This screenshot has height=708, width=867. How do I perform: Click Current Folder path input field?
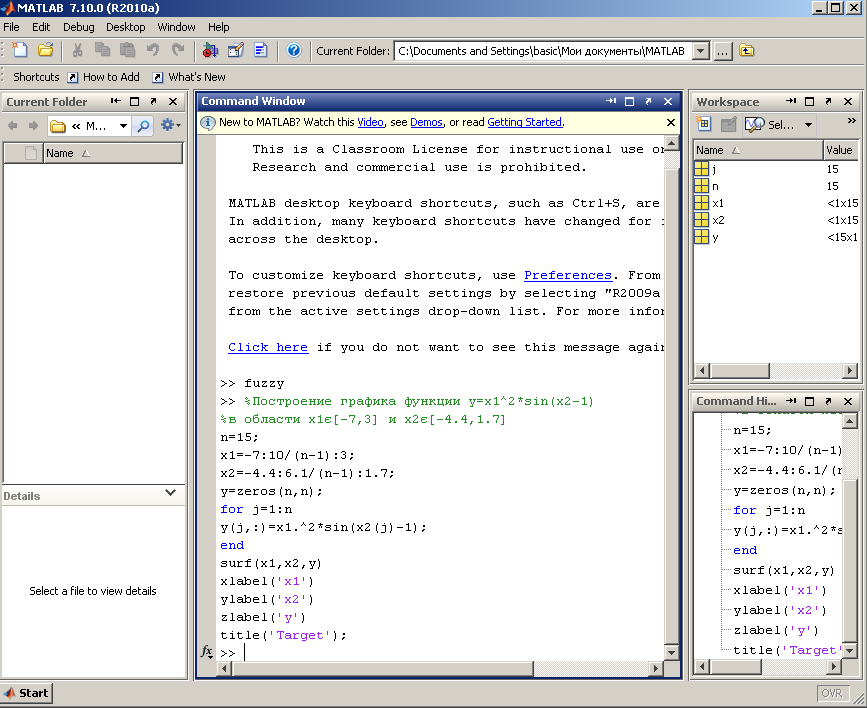[543, 51]
